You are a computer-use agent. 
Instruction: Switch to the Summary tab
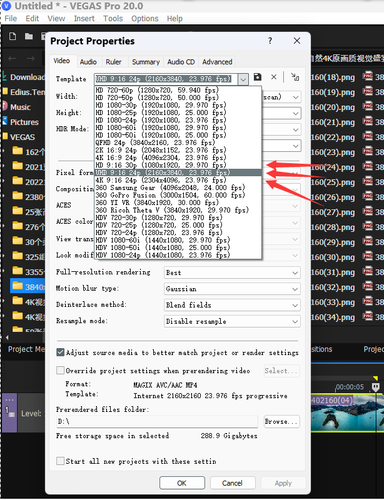[146, 62]
